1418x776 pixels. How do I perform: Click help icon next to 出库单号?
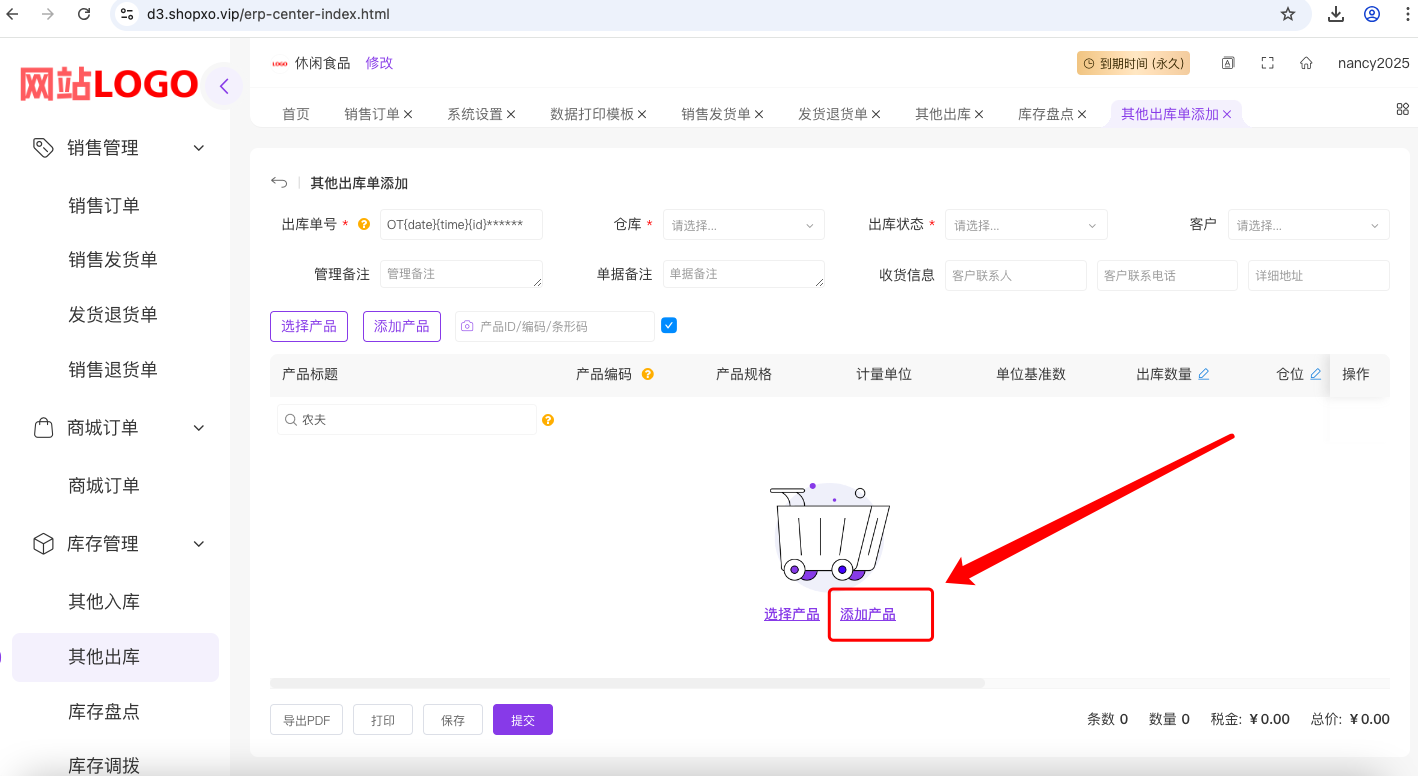coord(364,225)
